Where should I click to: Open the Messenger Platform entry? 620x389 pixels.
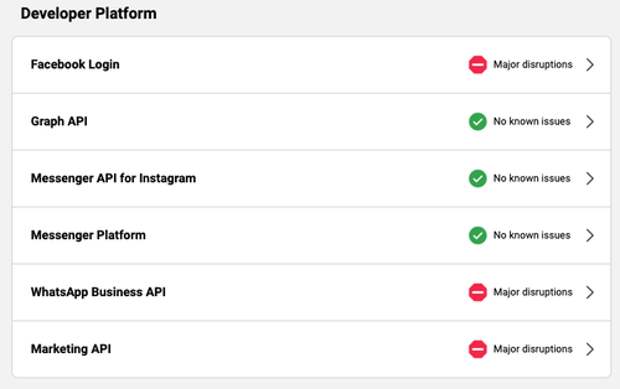pyautogui.click(x=312, y=235)
